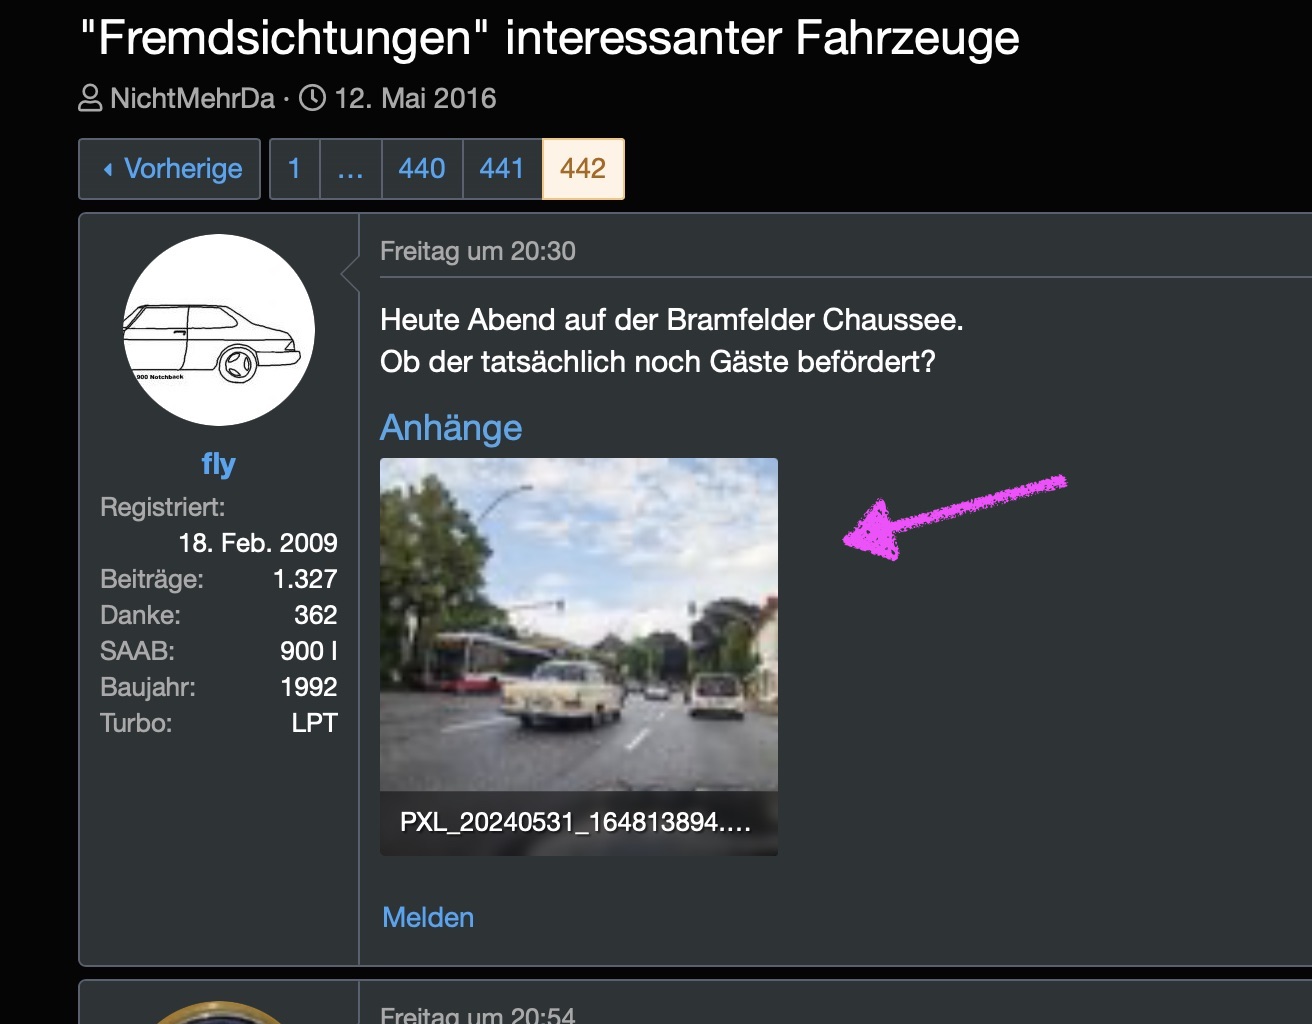Click the Anhänge attachments heading
This screenshot has width=1312, height=1024.
(451, 428)
